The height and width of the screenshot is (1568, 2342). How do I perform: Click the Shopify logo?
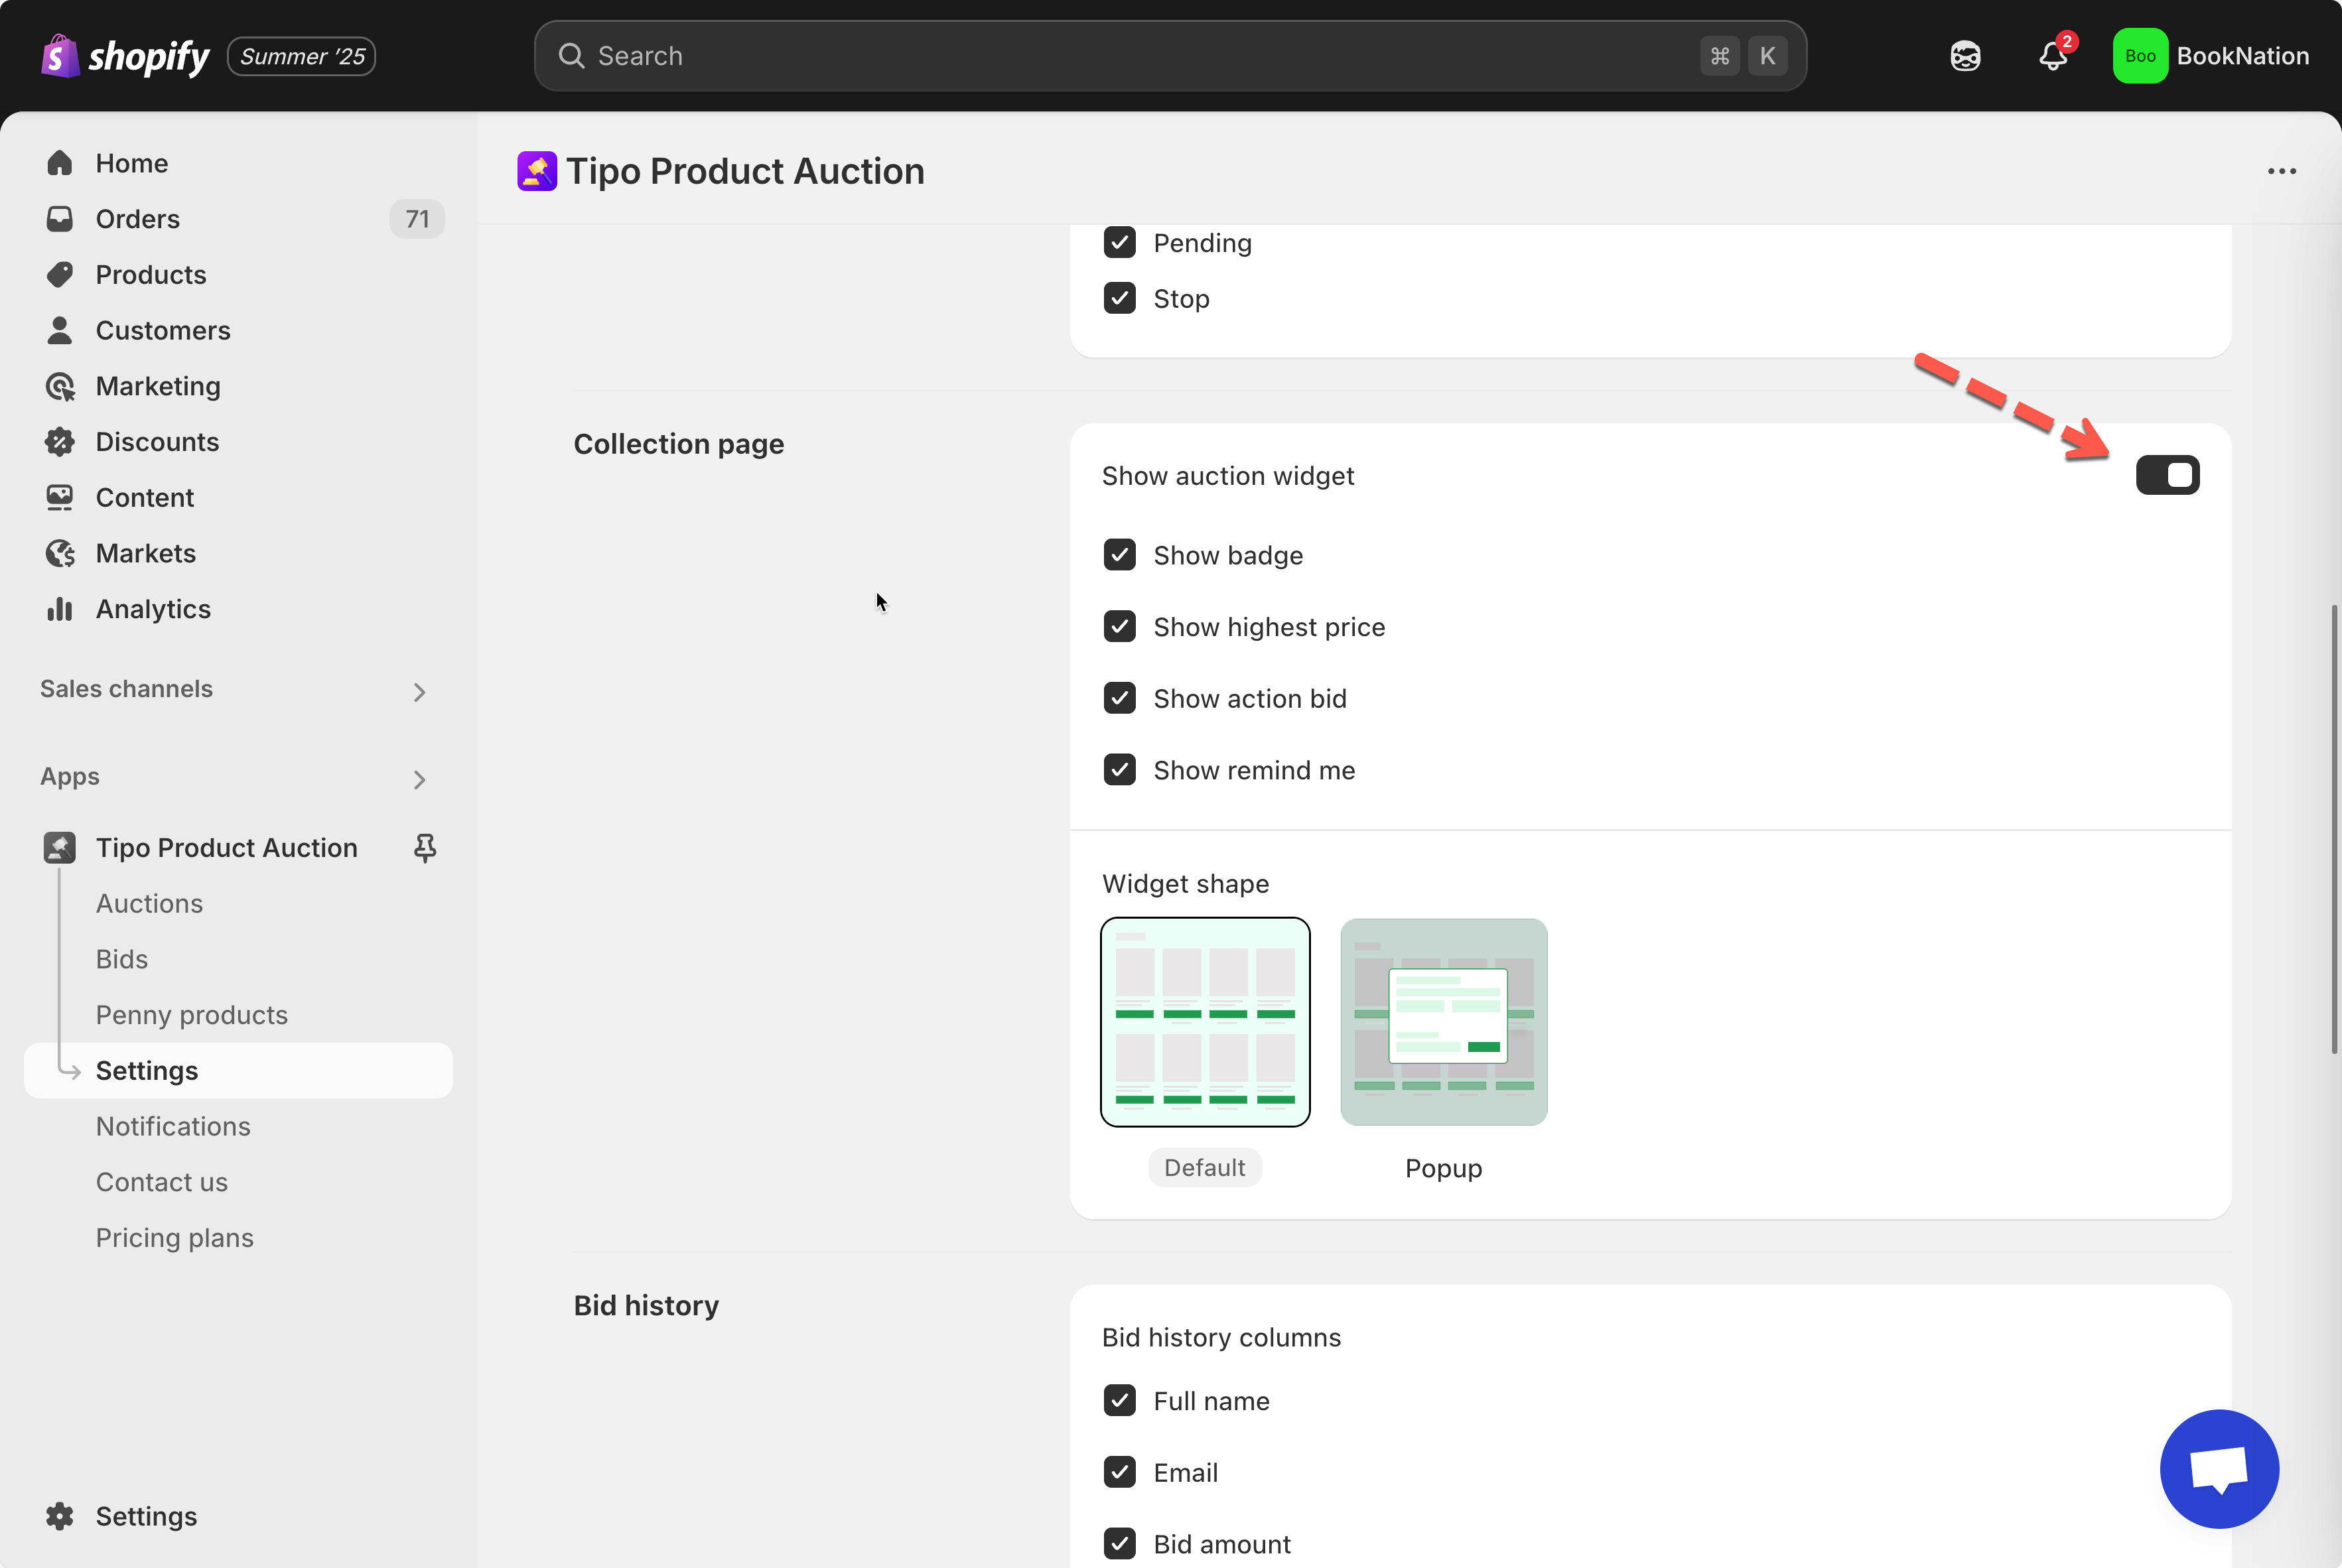coord(125,56)
